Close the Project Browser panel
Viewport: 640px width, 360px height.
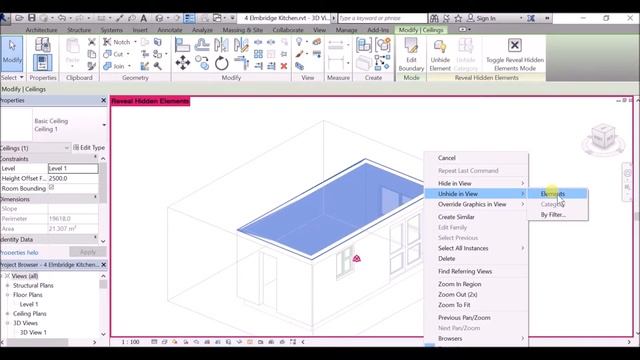pos(103,264)
